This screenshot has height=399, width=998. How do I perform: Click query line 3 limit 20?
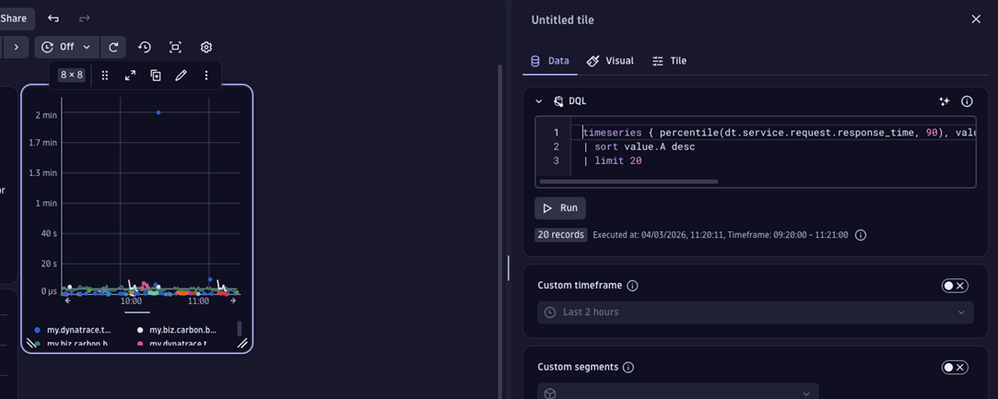click(612, 161)
